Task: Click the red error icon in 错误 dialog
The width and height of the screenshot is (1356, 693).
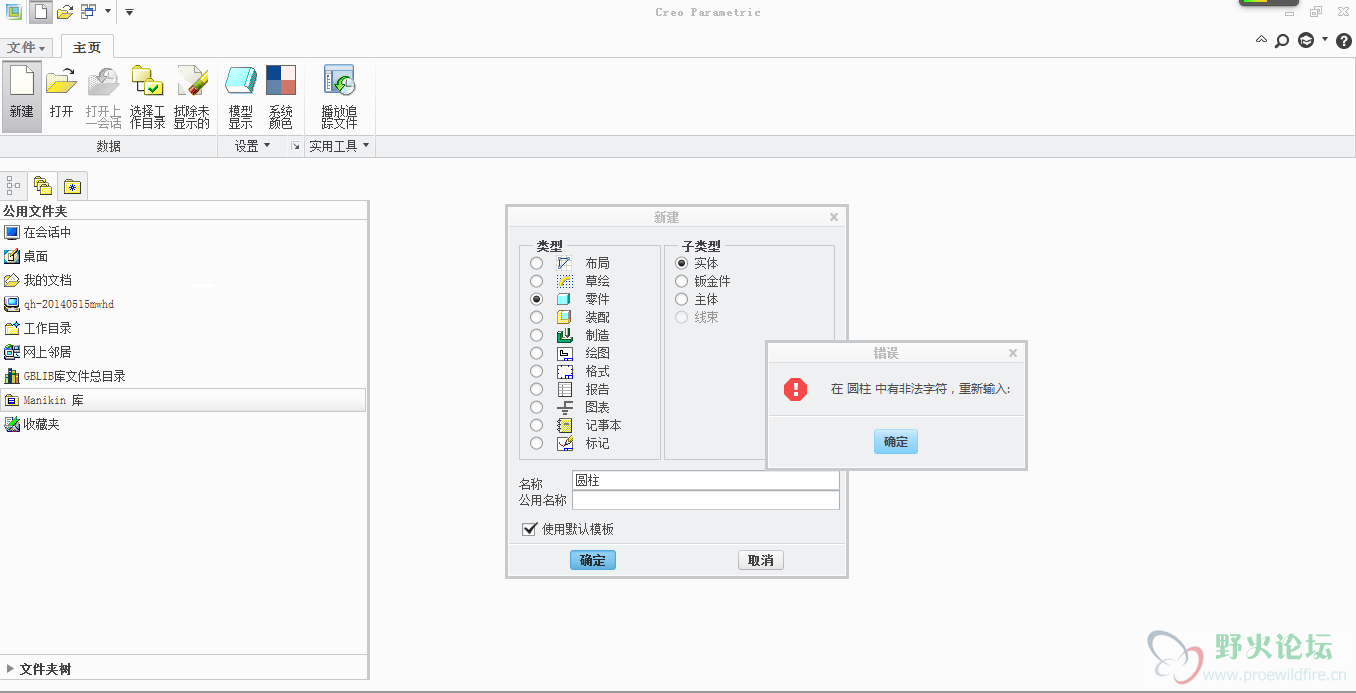Action: (x=796, y=389)
